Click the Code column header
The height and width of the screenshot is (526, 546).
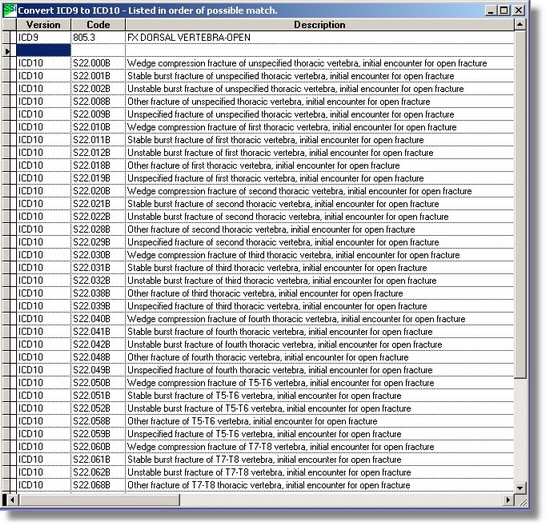click(98, 25)
